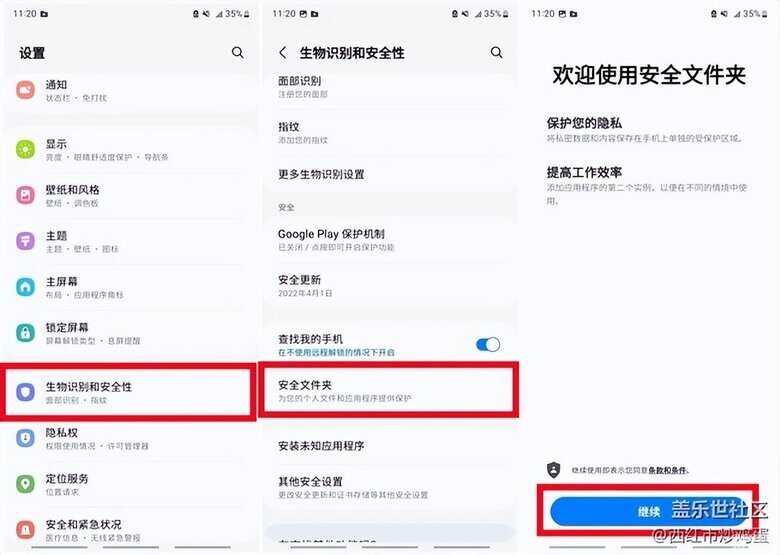The image size is (780, 555).
Task: Toggle the 查找我的手机 switch
Action: coord(488,344)
